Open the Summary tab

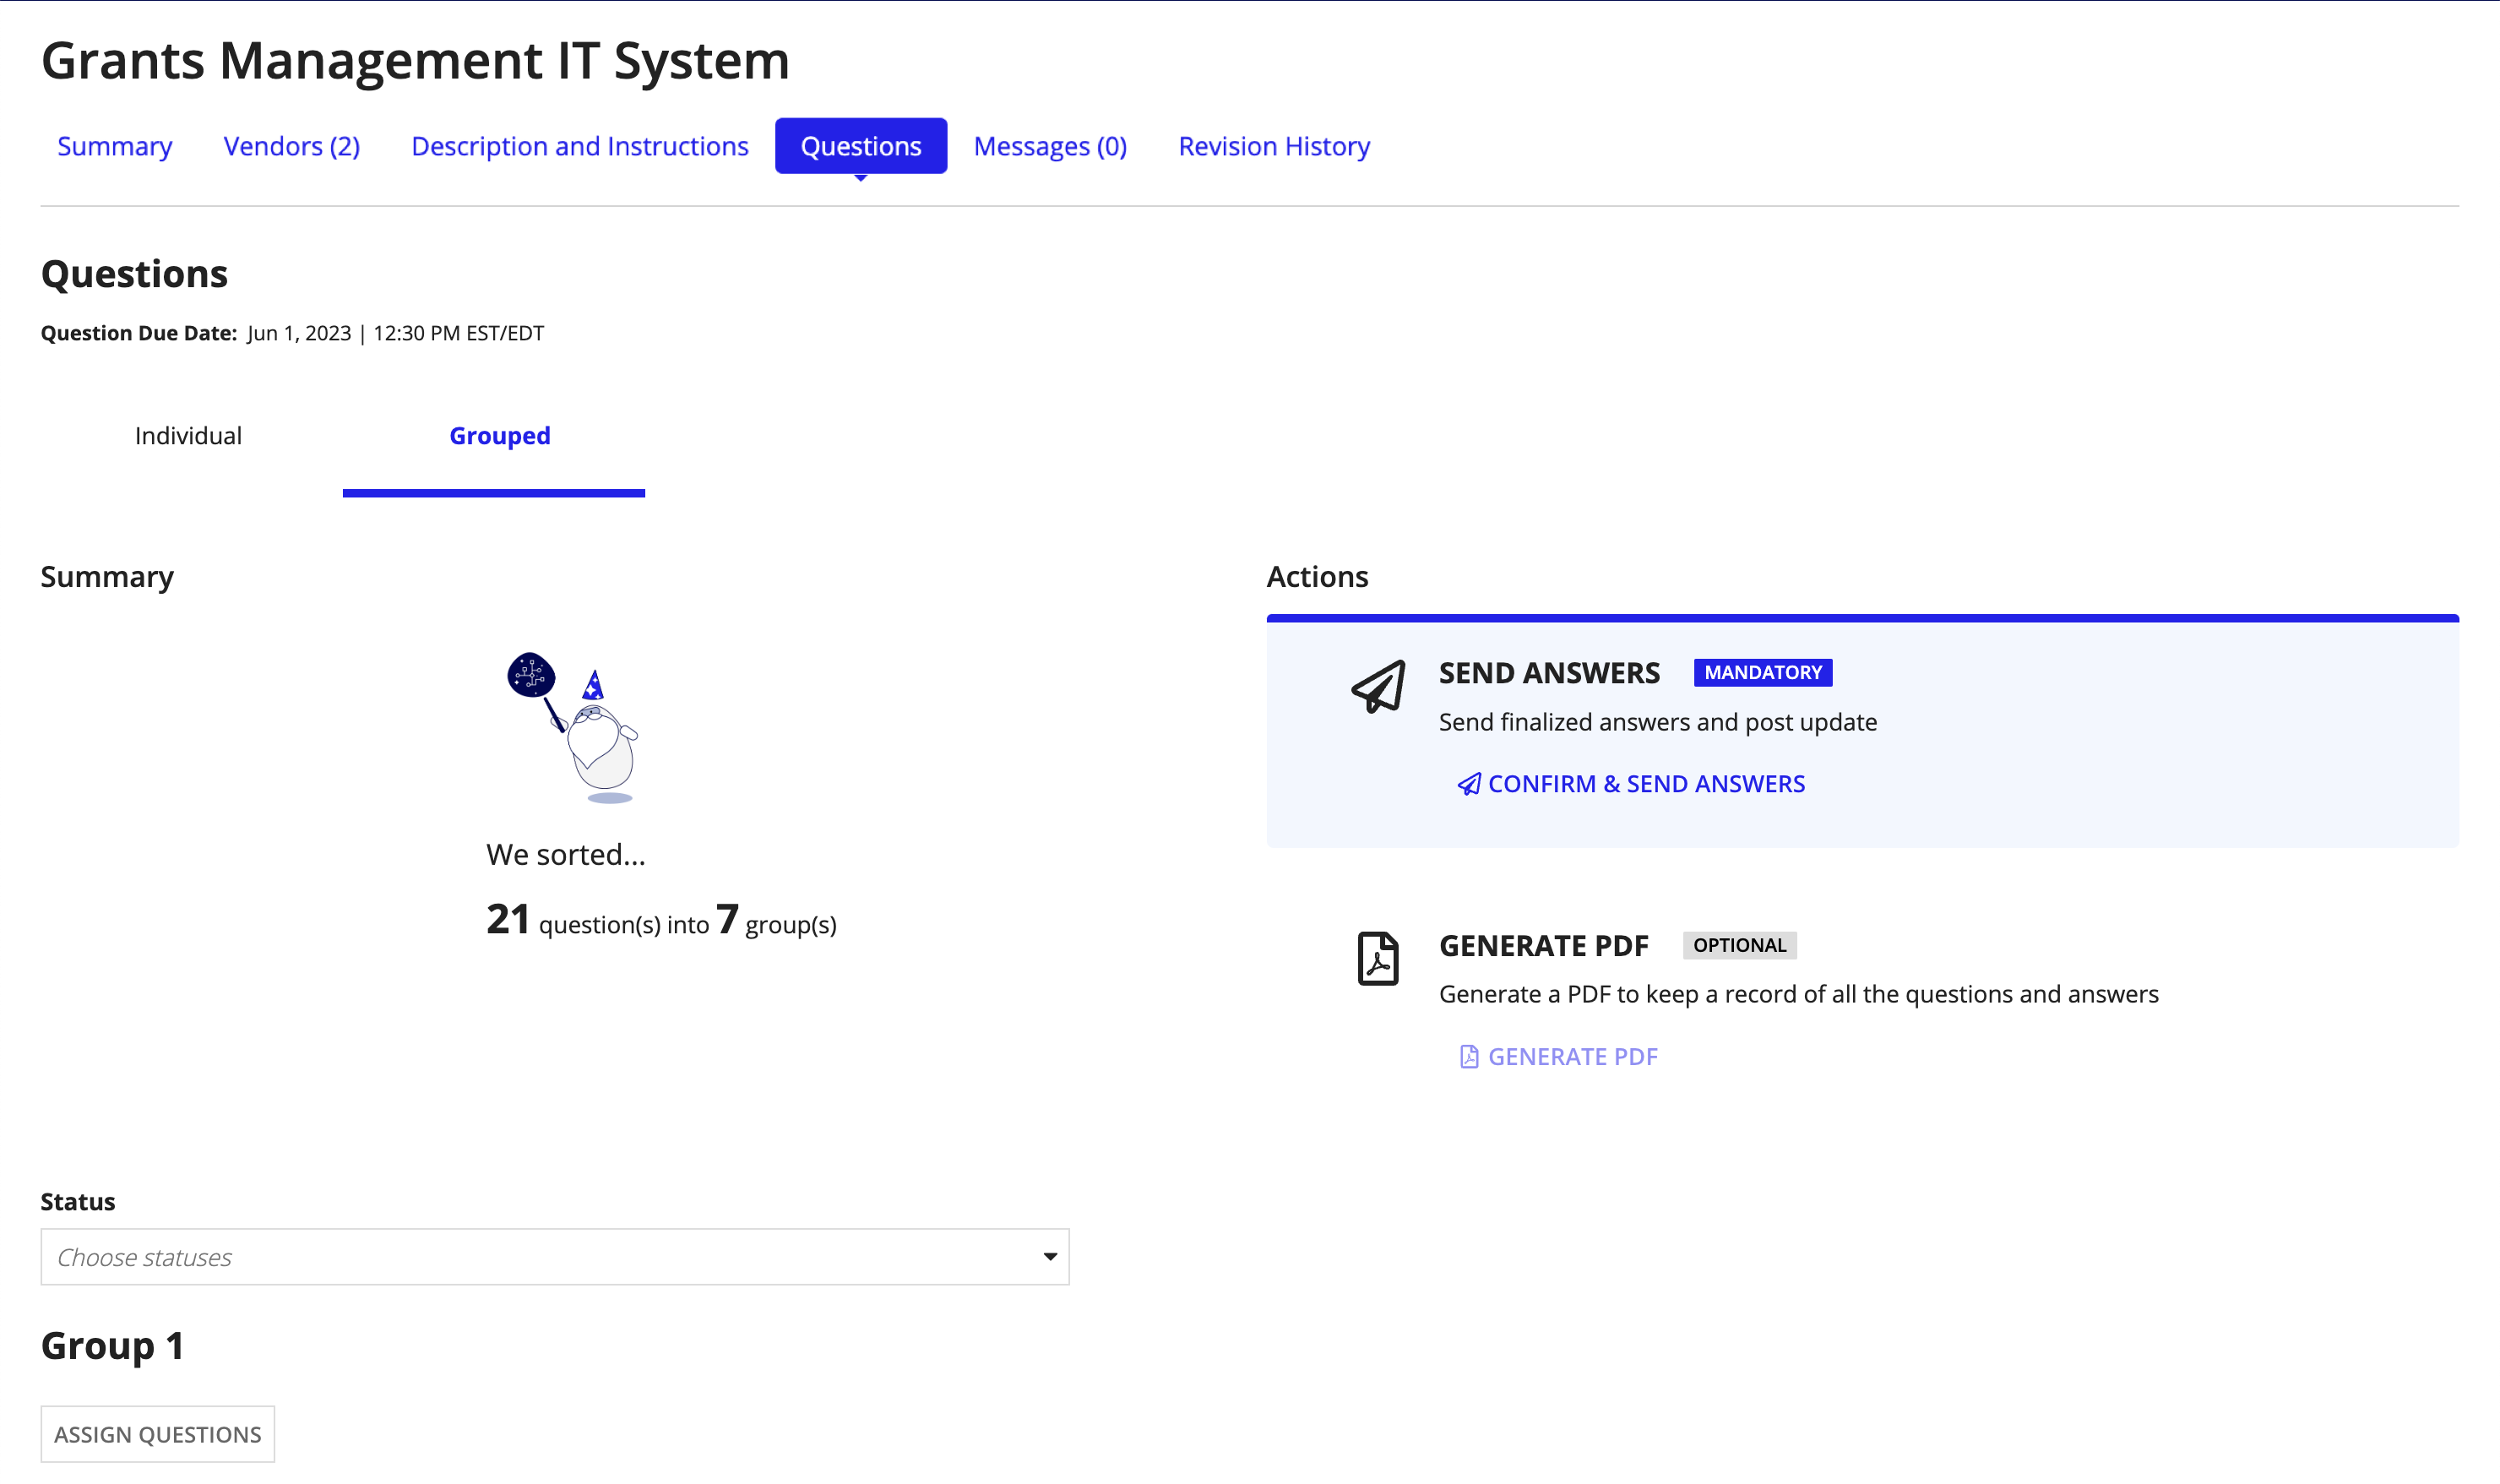pos(115,146)
